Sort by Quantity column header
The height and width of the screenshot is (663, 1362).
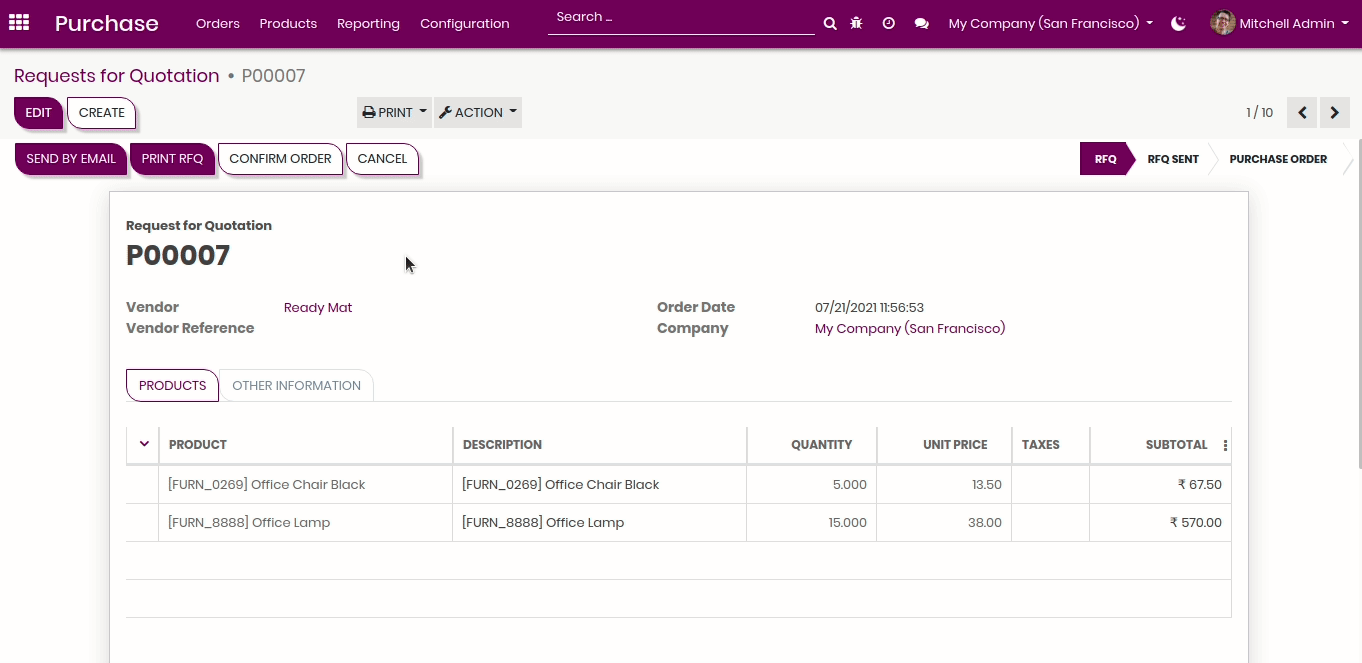[x=811, y=445]
